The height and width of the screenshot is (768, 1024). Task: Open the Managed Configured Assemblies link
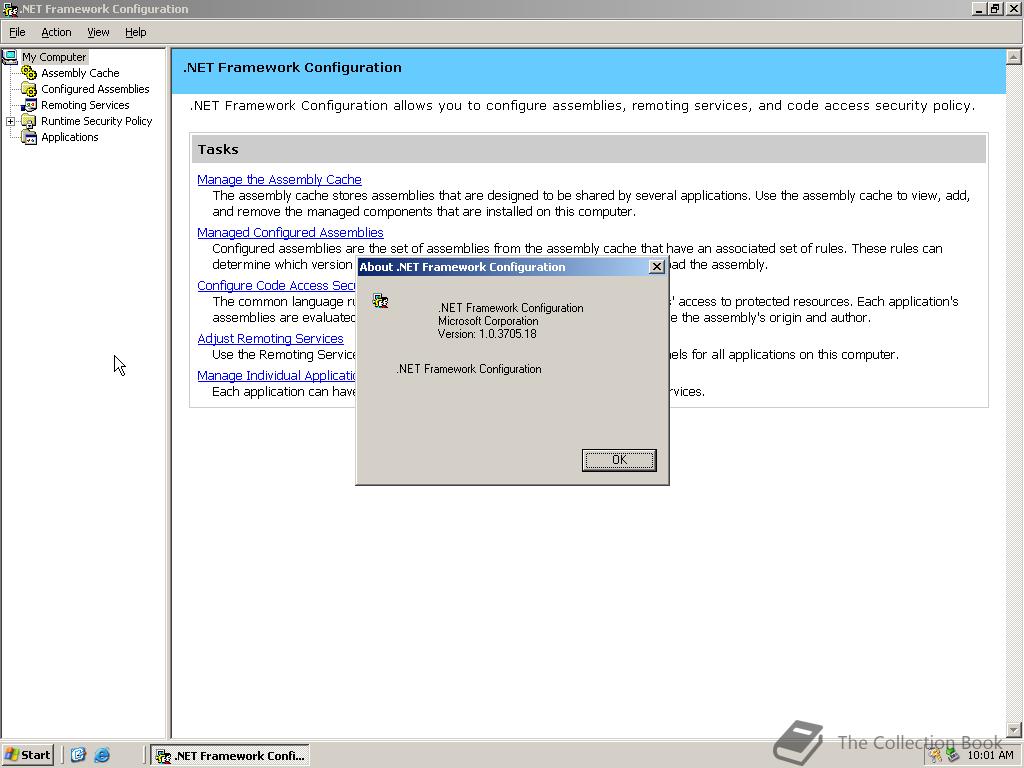coord(291,232)
